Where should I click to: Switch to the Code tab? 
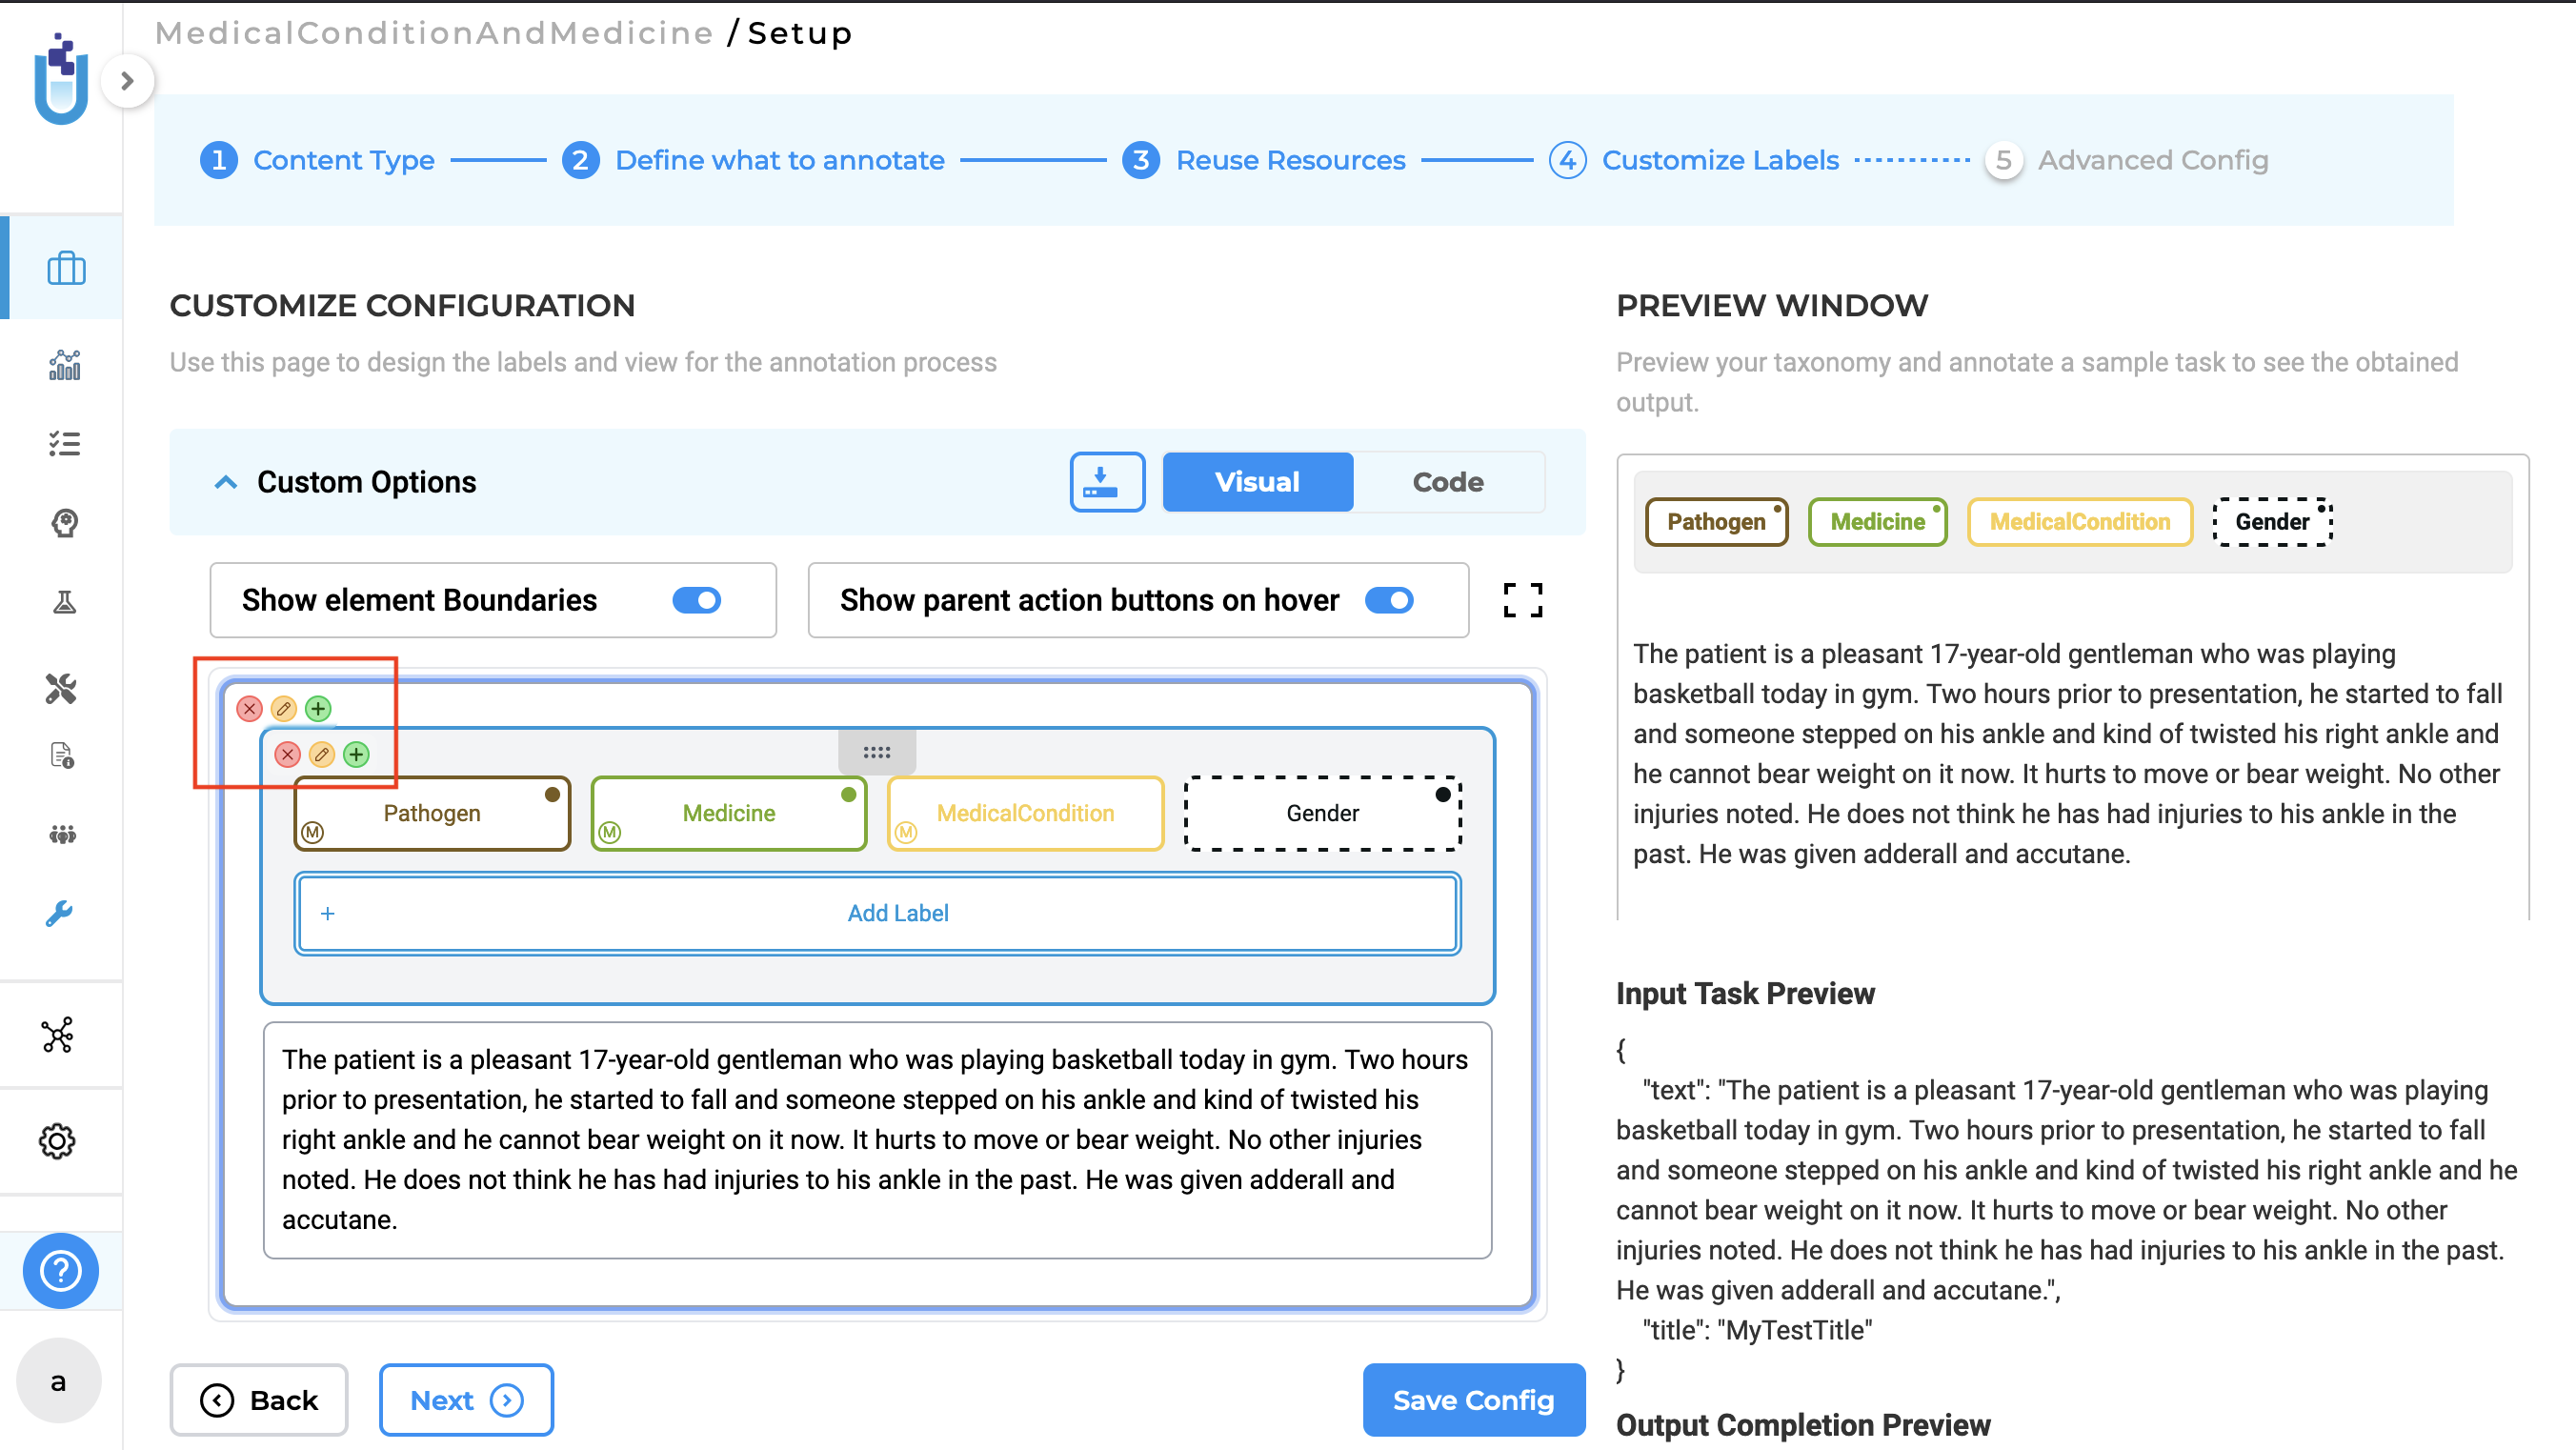click(x=1448, y=482)
